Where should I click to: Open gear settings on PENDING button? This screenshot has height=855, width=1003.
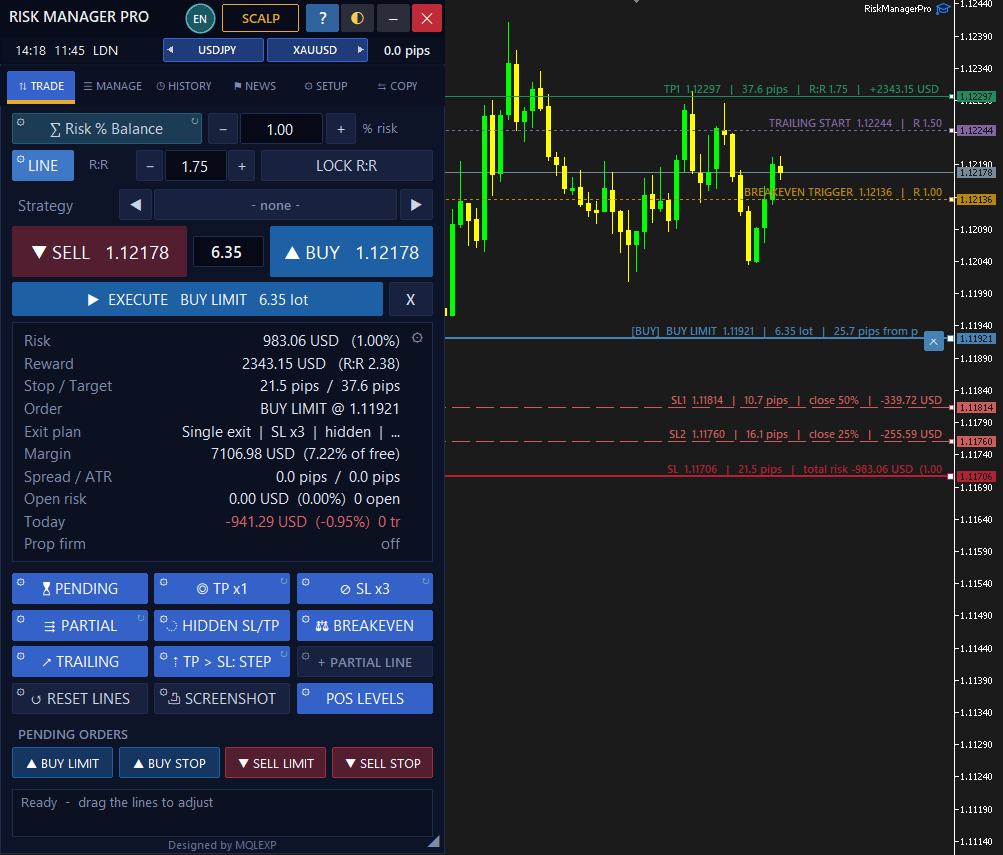[20, 582]
